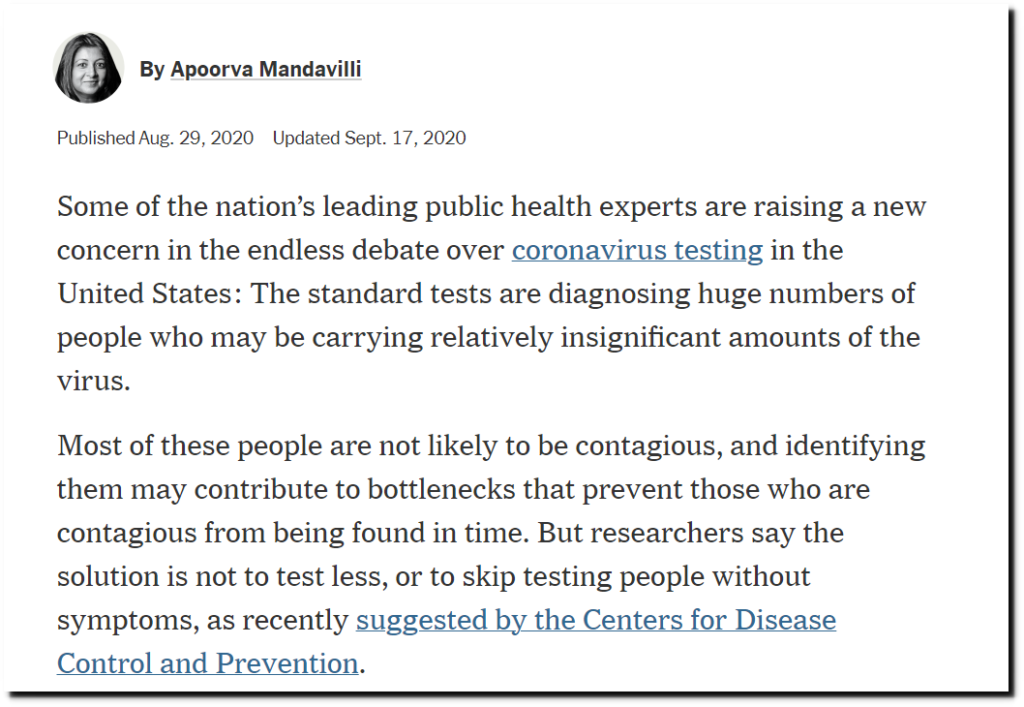Click the author's portrait photo
This screenshot has width=1024, height=707.
88,68
